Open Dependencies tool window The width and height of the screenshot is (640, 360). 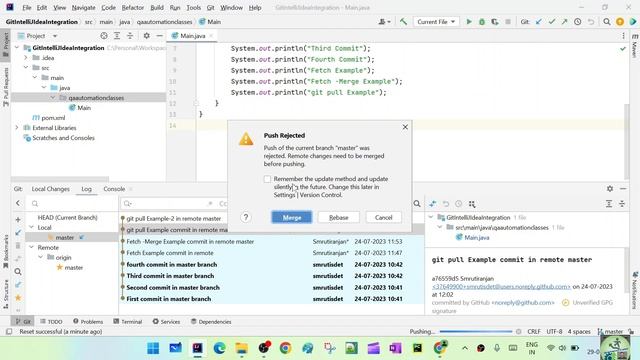(211, 322)
